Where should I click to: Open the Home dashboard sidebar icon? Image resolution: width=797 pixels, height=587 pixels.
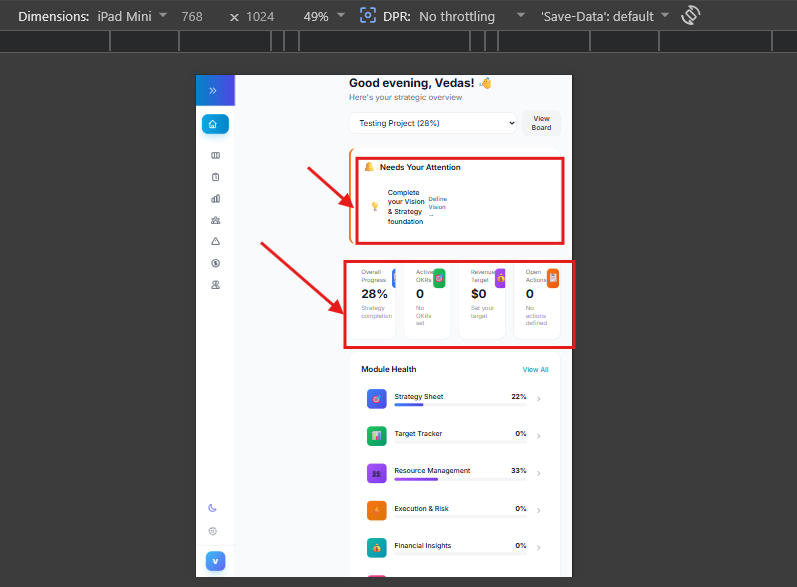tap(215, 124)
